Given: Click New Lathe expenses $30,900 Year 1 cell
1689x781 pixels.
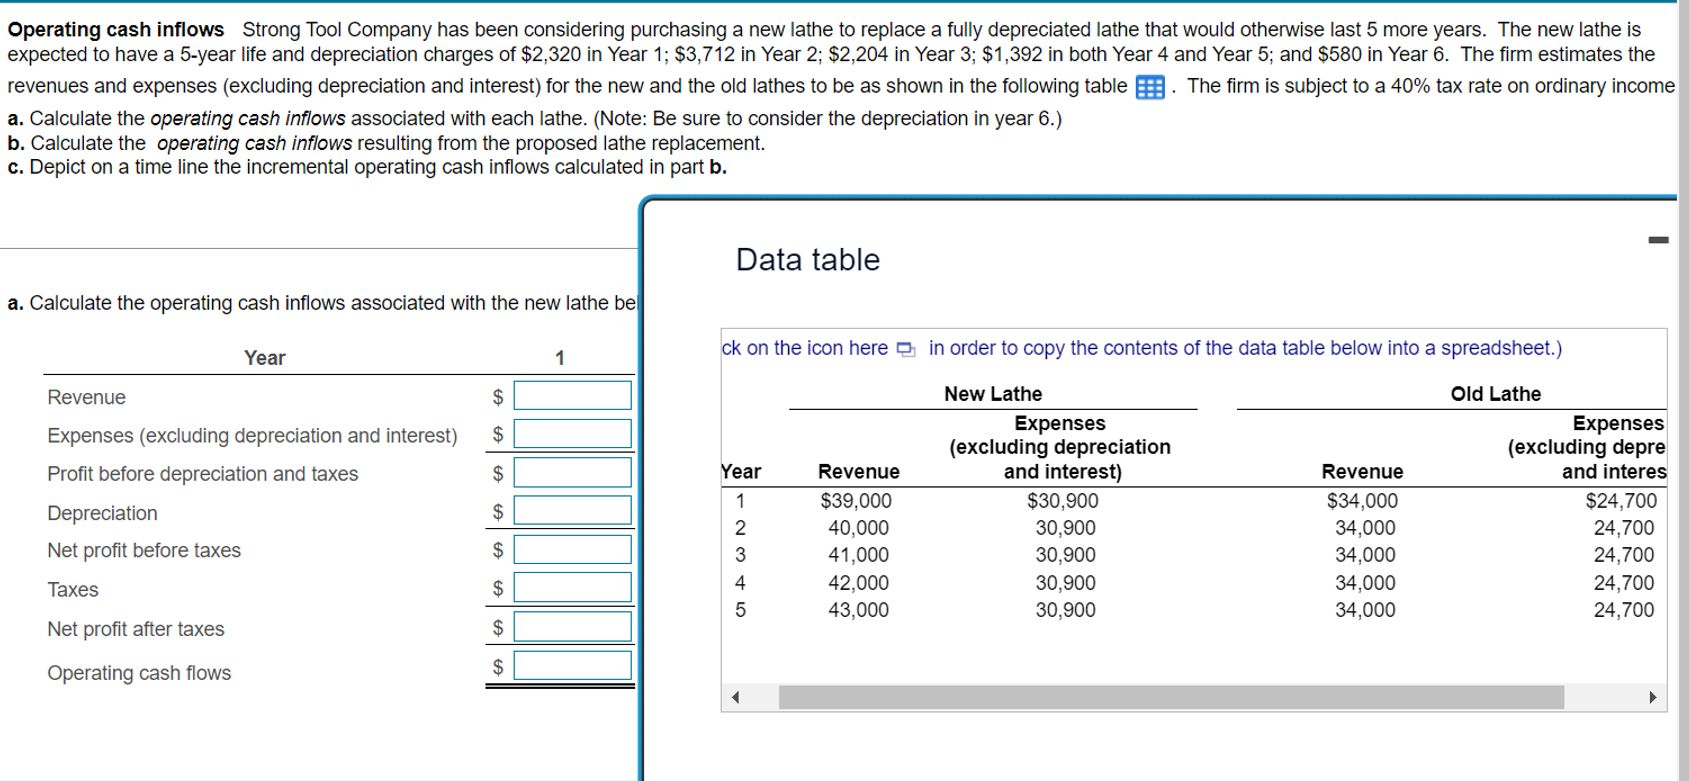Looking at the screenshot, I should click(1063, 501).
